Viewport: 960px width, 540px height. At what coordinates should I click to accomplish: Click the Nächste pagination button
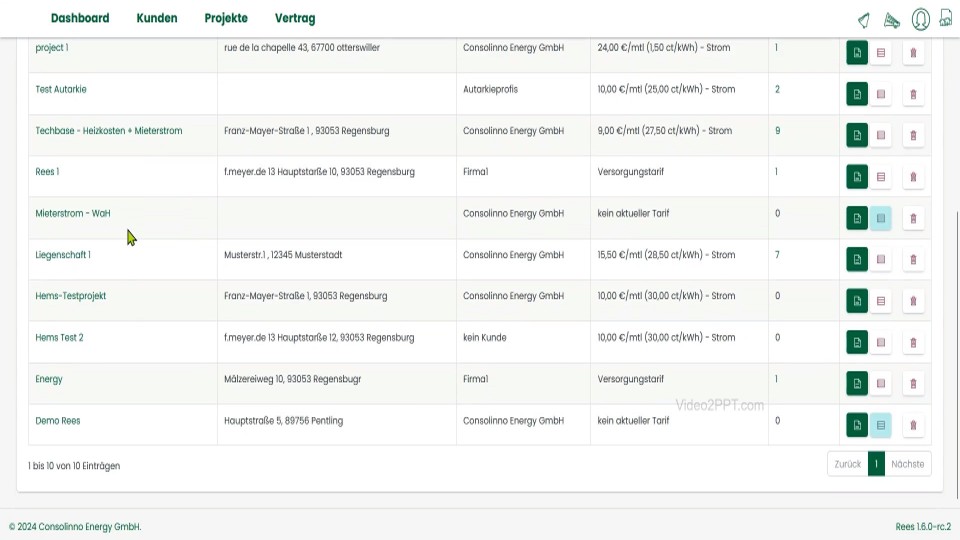[907, 464]
